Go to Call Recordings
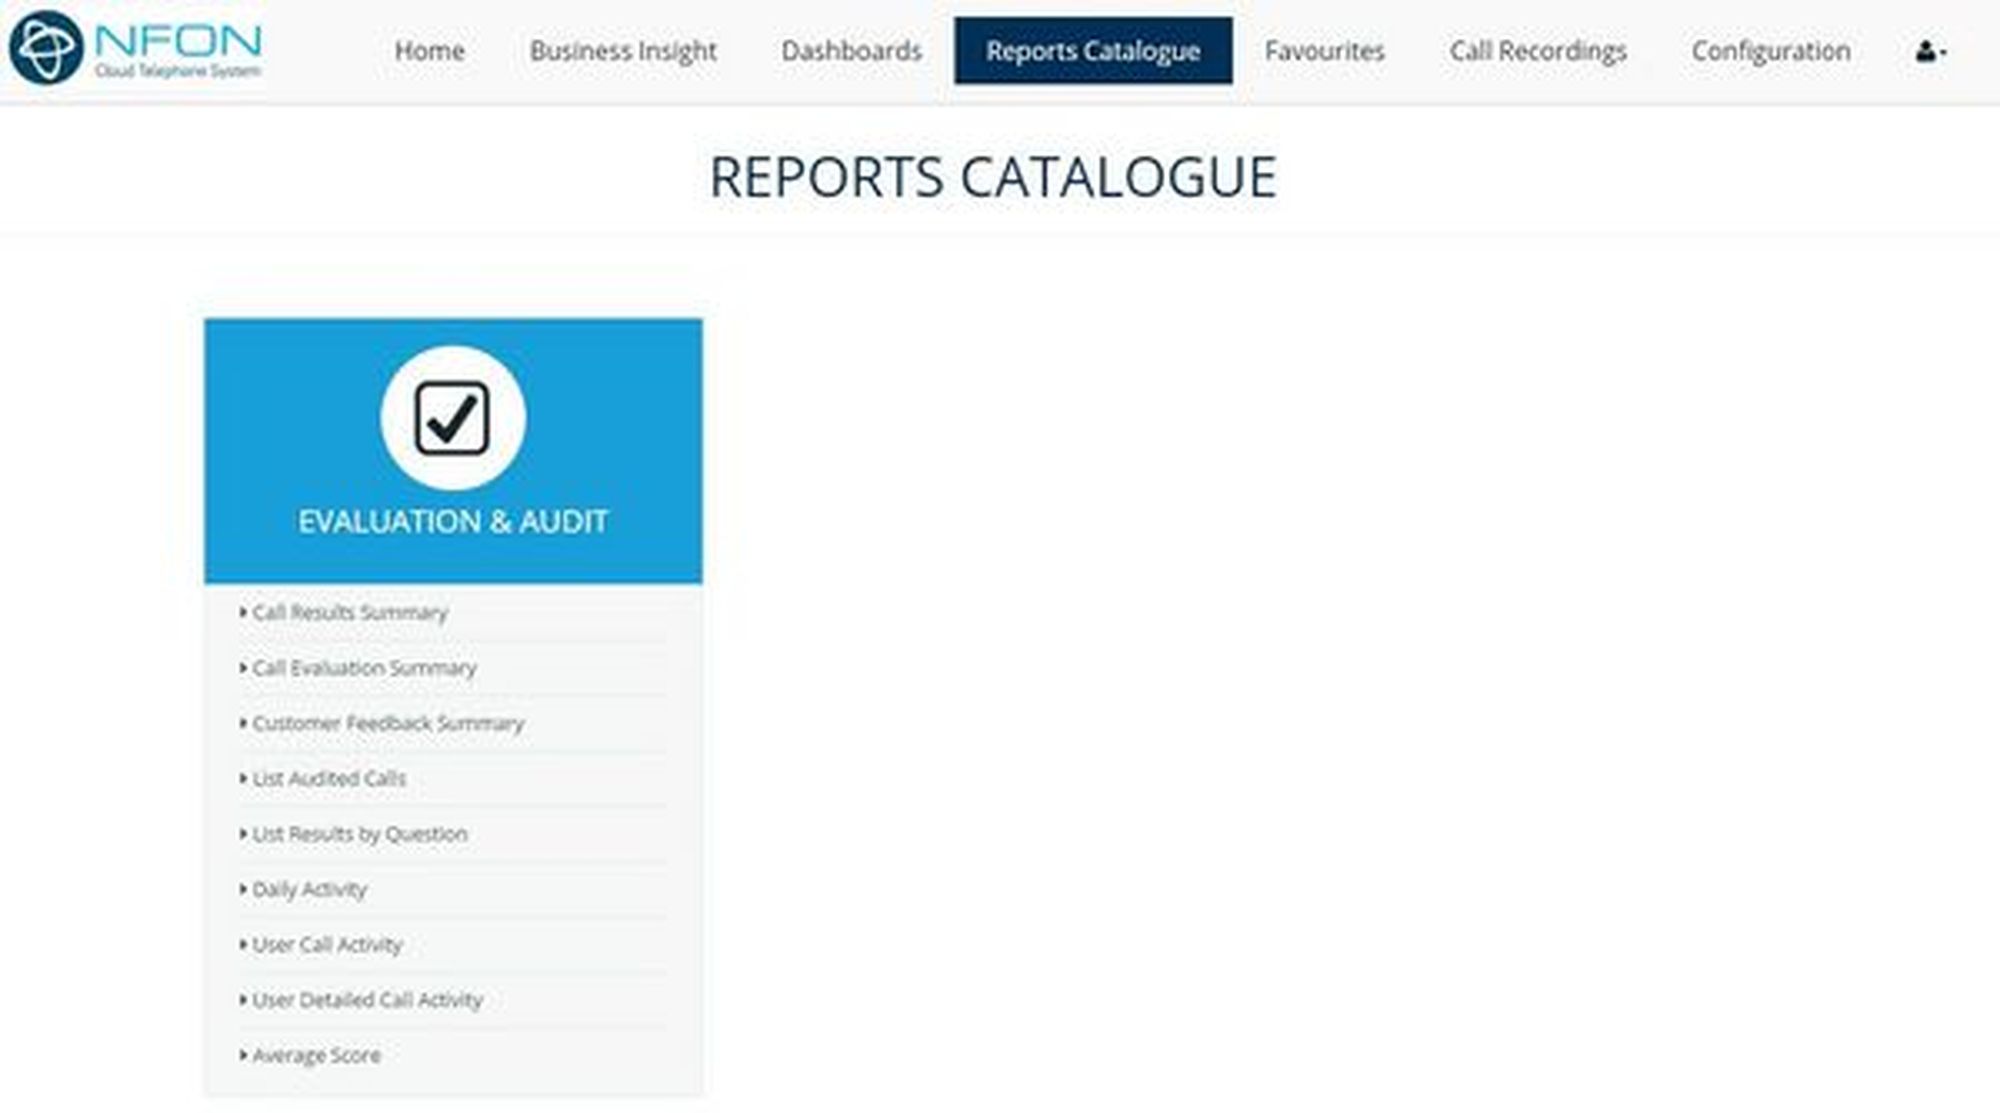This screenshot has width=2000, height=1113. pos(1537,51)
